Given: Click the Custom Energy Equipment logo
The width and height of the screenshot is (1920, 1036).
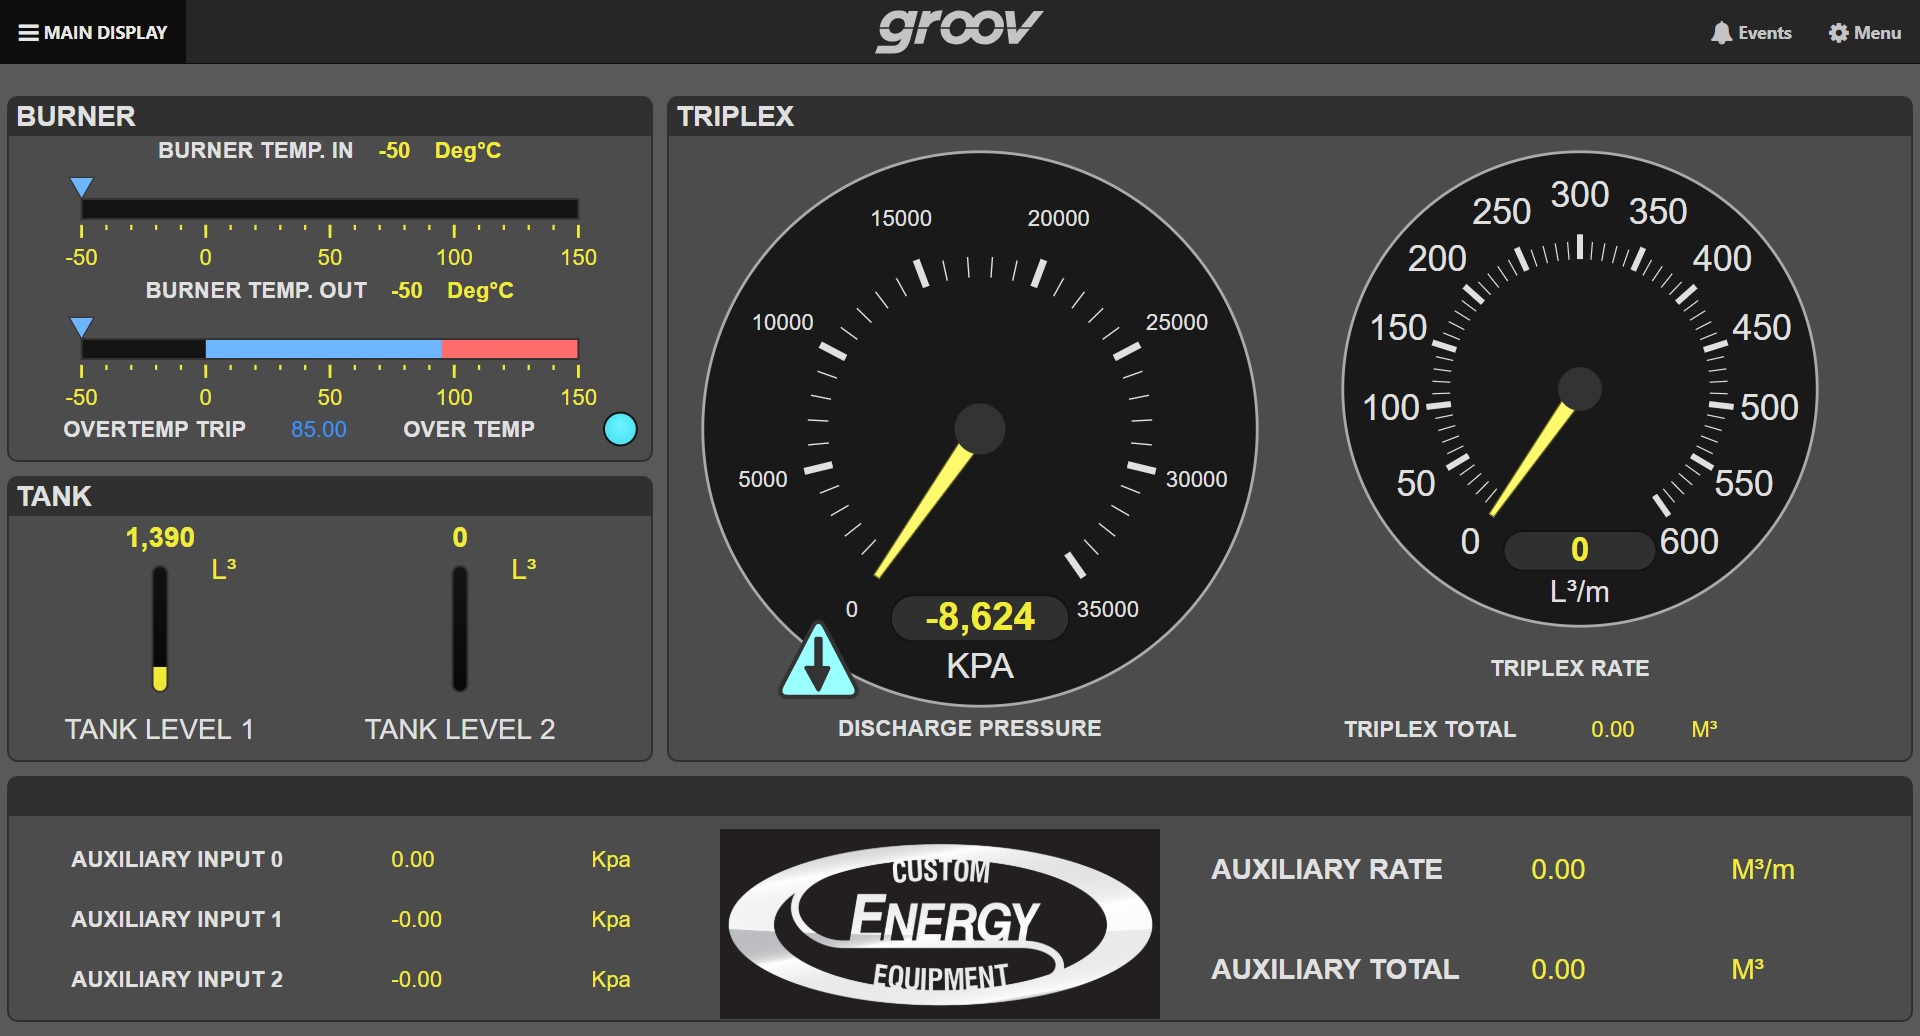Looking at the screenshot, I should (940, 923).
